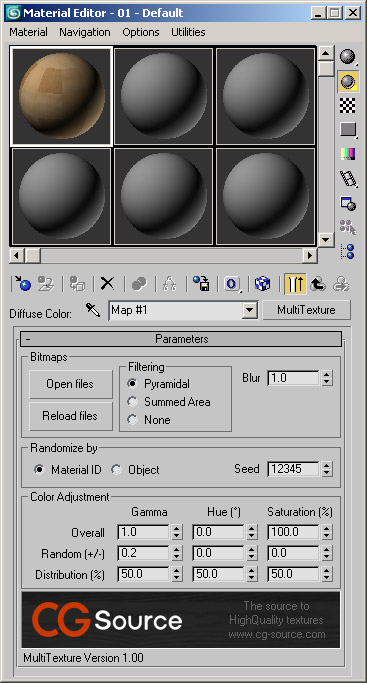Open the Utilities menu
This screenshot has width=367, height=683.
(188, 32)
